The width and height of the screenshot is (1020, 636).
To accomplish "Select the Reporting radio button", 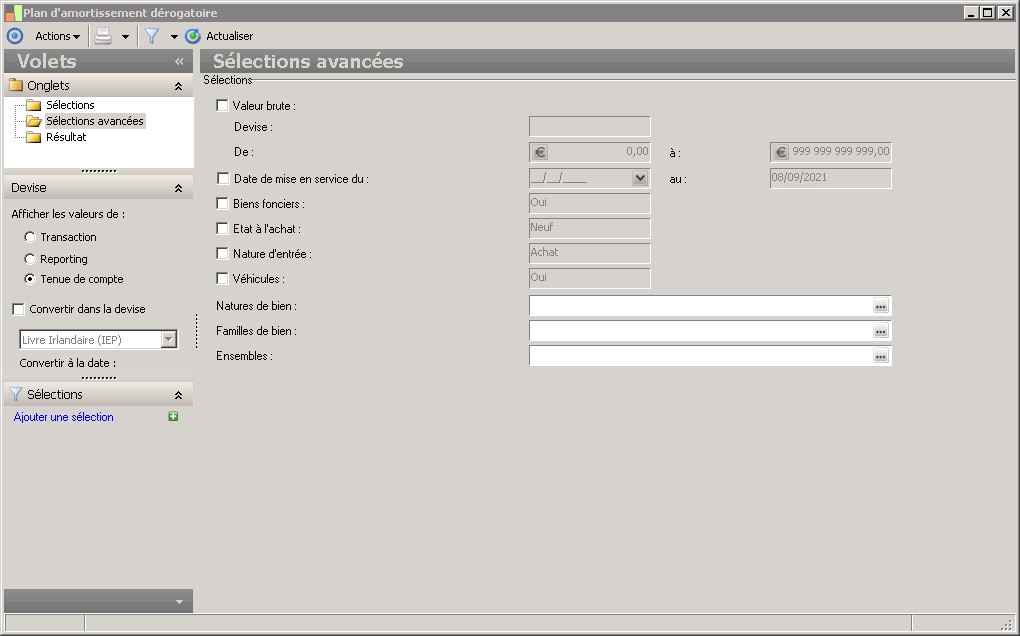I will [30, 259].
